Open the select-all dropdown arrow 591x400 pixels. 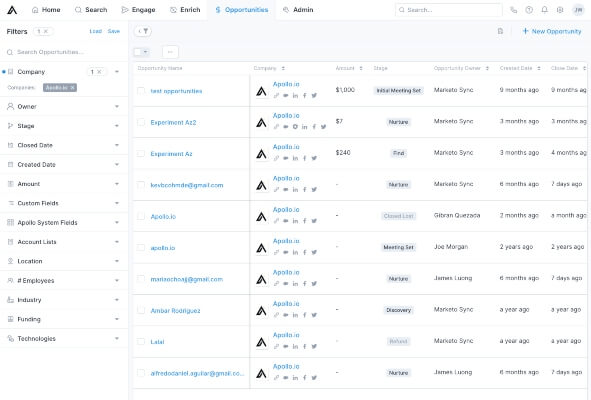pos(145,52)
